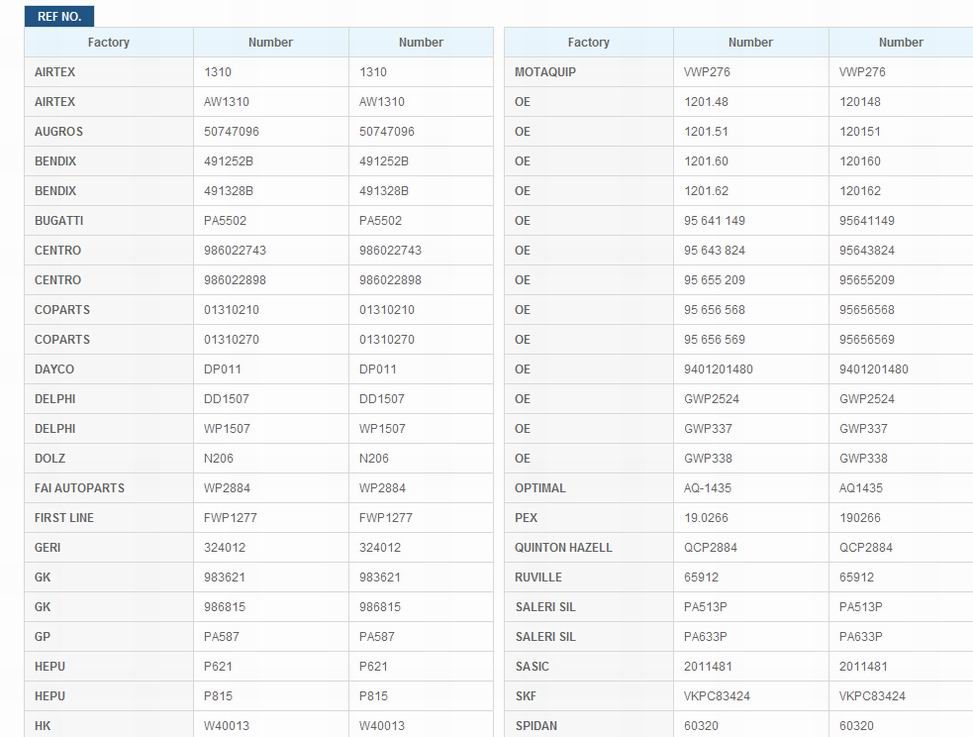Click the number 1201.60
This screenshot has height=737, width=973.
coord(706,161)
